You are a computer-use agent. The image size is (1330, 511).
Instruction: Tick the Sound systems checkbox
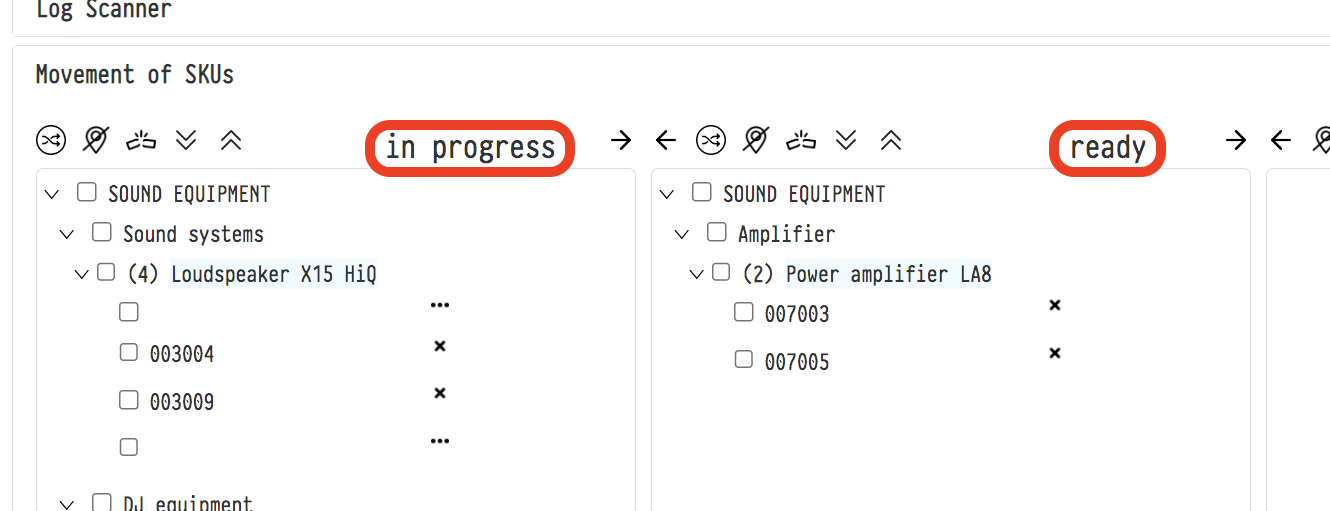pos(101,233)
